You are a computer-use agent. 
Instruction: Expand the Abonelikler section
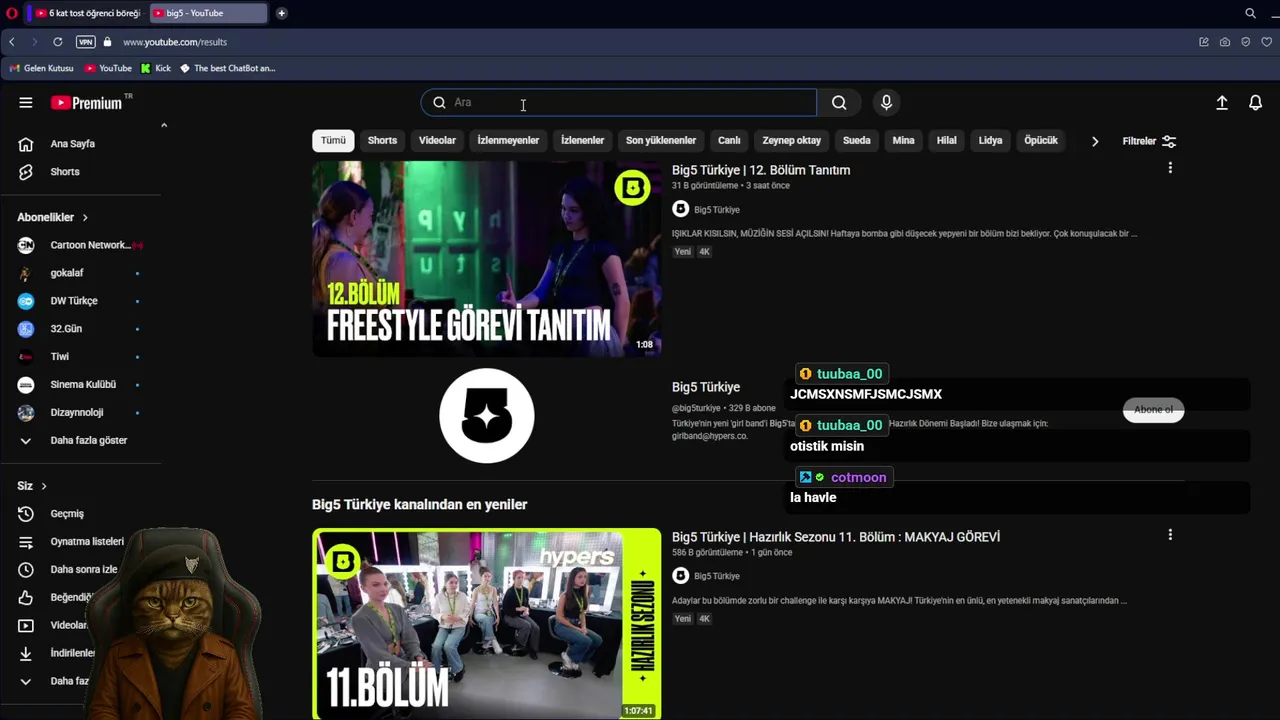pyautogui.click(x=53, y=217)
